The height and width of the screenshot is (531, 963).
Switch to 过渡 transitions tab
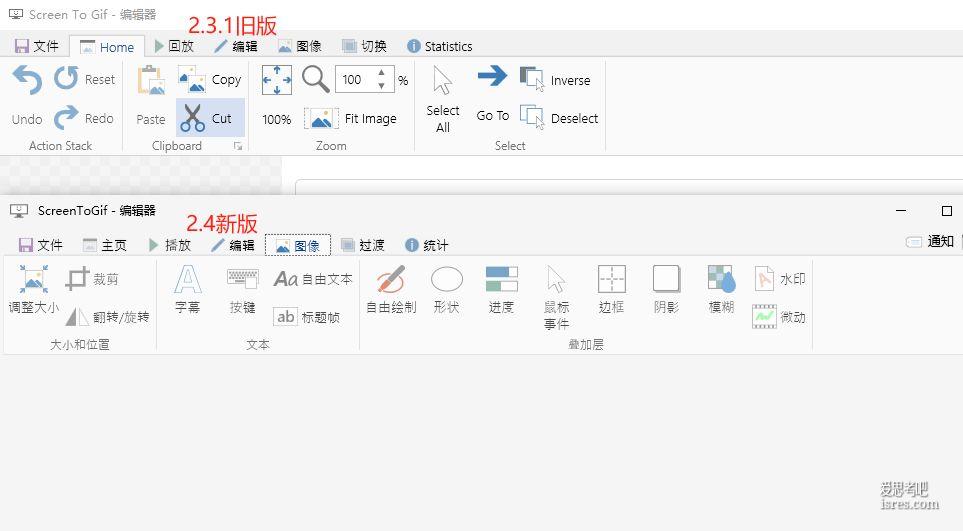click(x=362, y=246)
